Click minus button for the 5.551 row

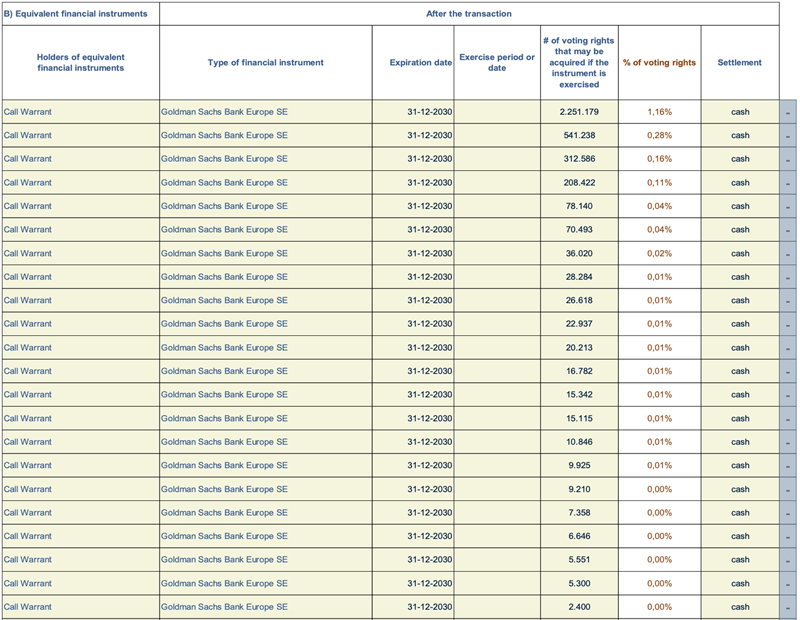788,559
